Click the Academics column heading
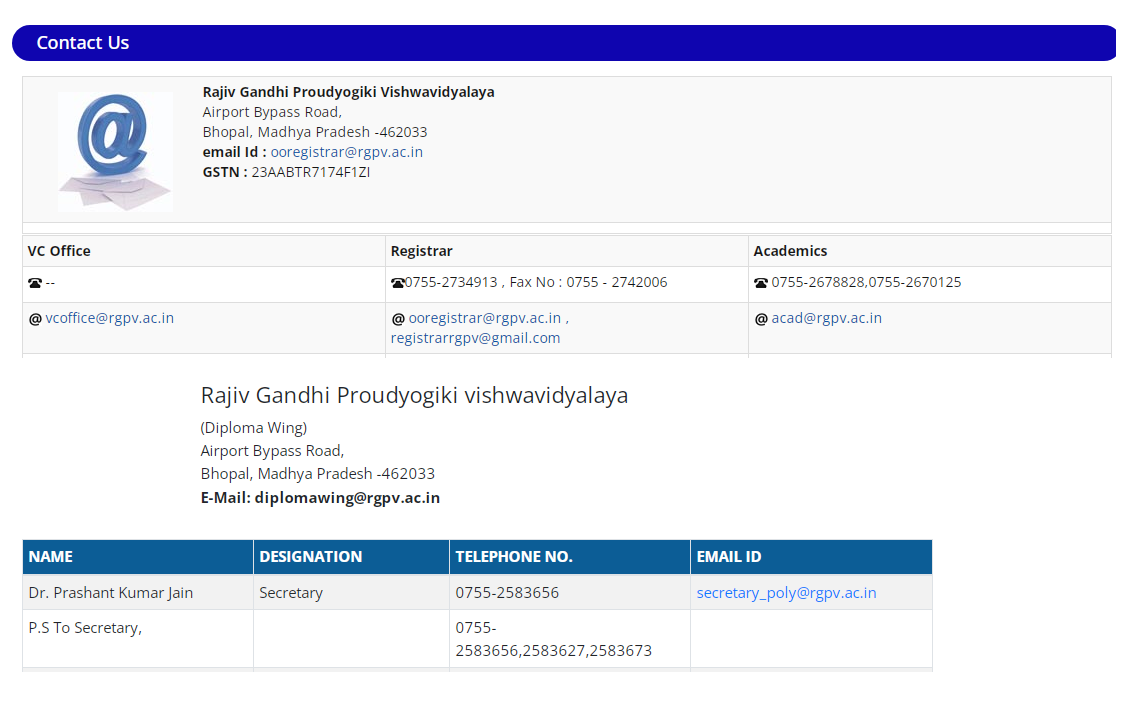 pos(791,251)
